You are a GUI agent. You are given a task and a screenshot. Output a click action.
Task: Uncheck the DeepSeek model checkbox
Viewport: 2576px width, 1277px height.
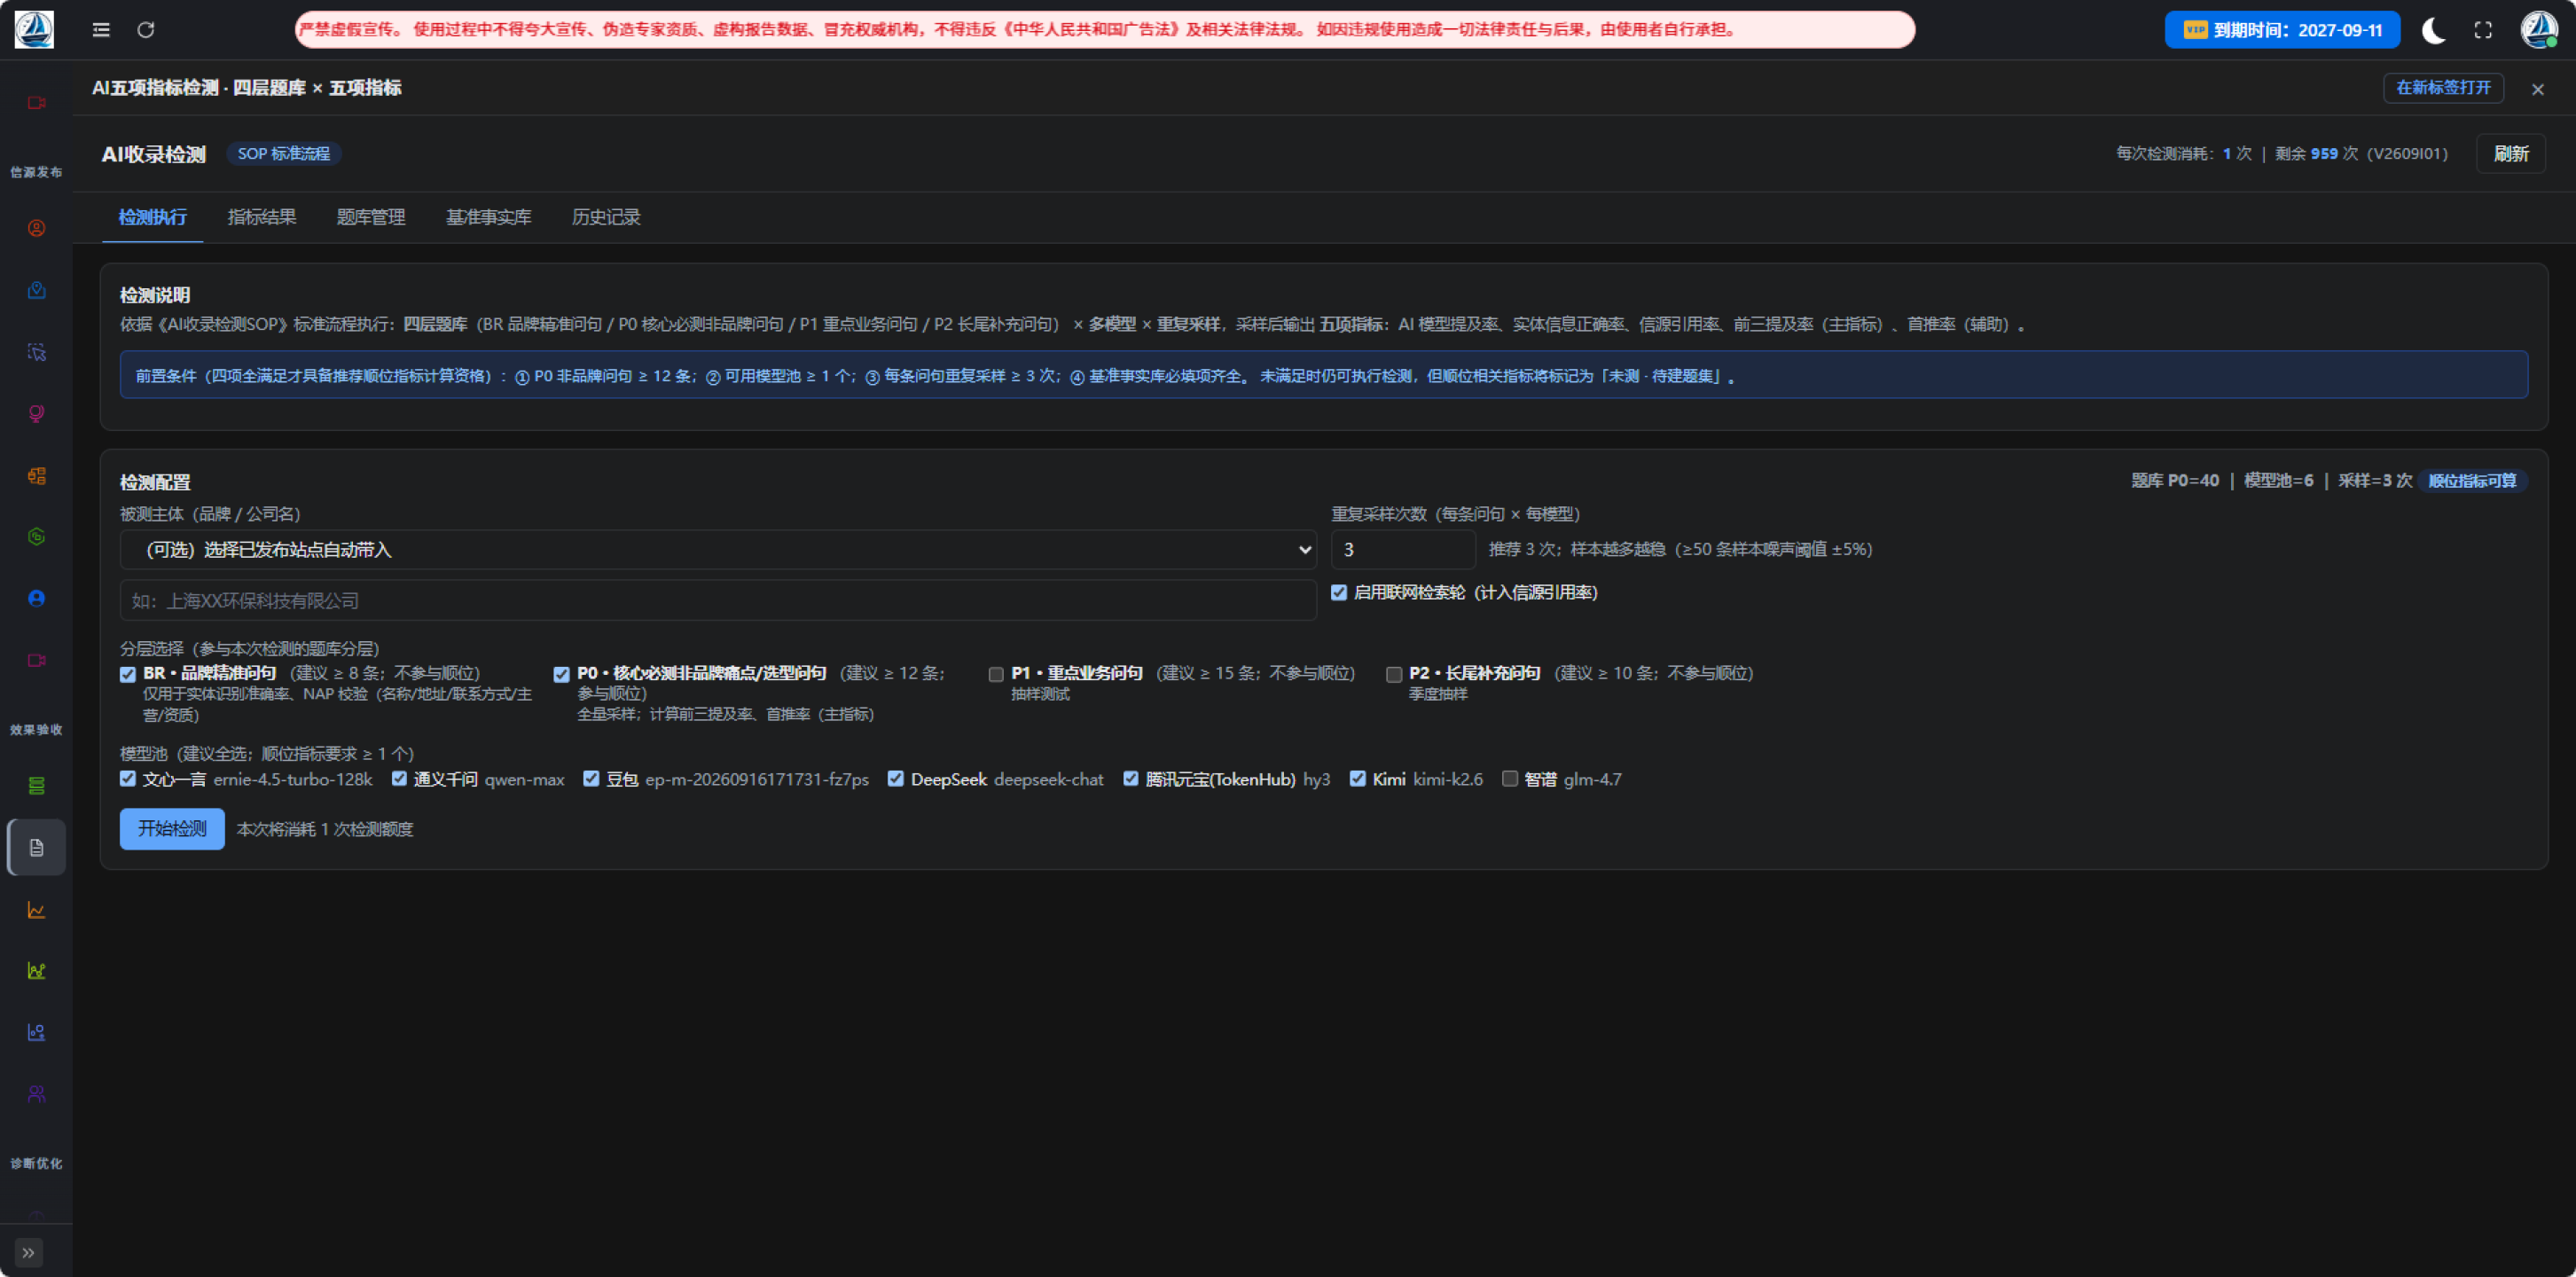(896, 779)
